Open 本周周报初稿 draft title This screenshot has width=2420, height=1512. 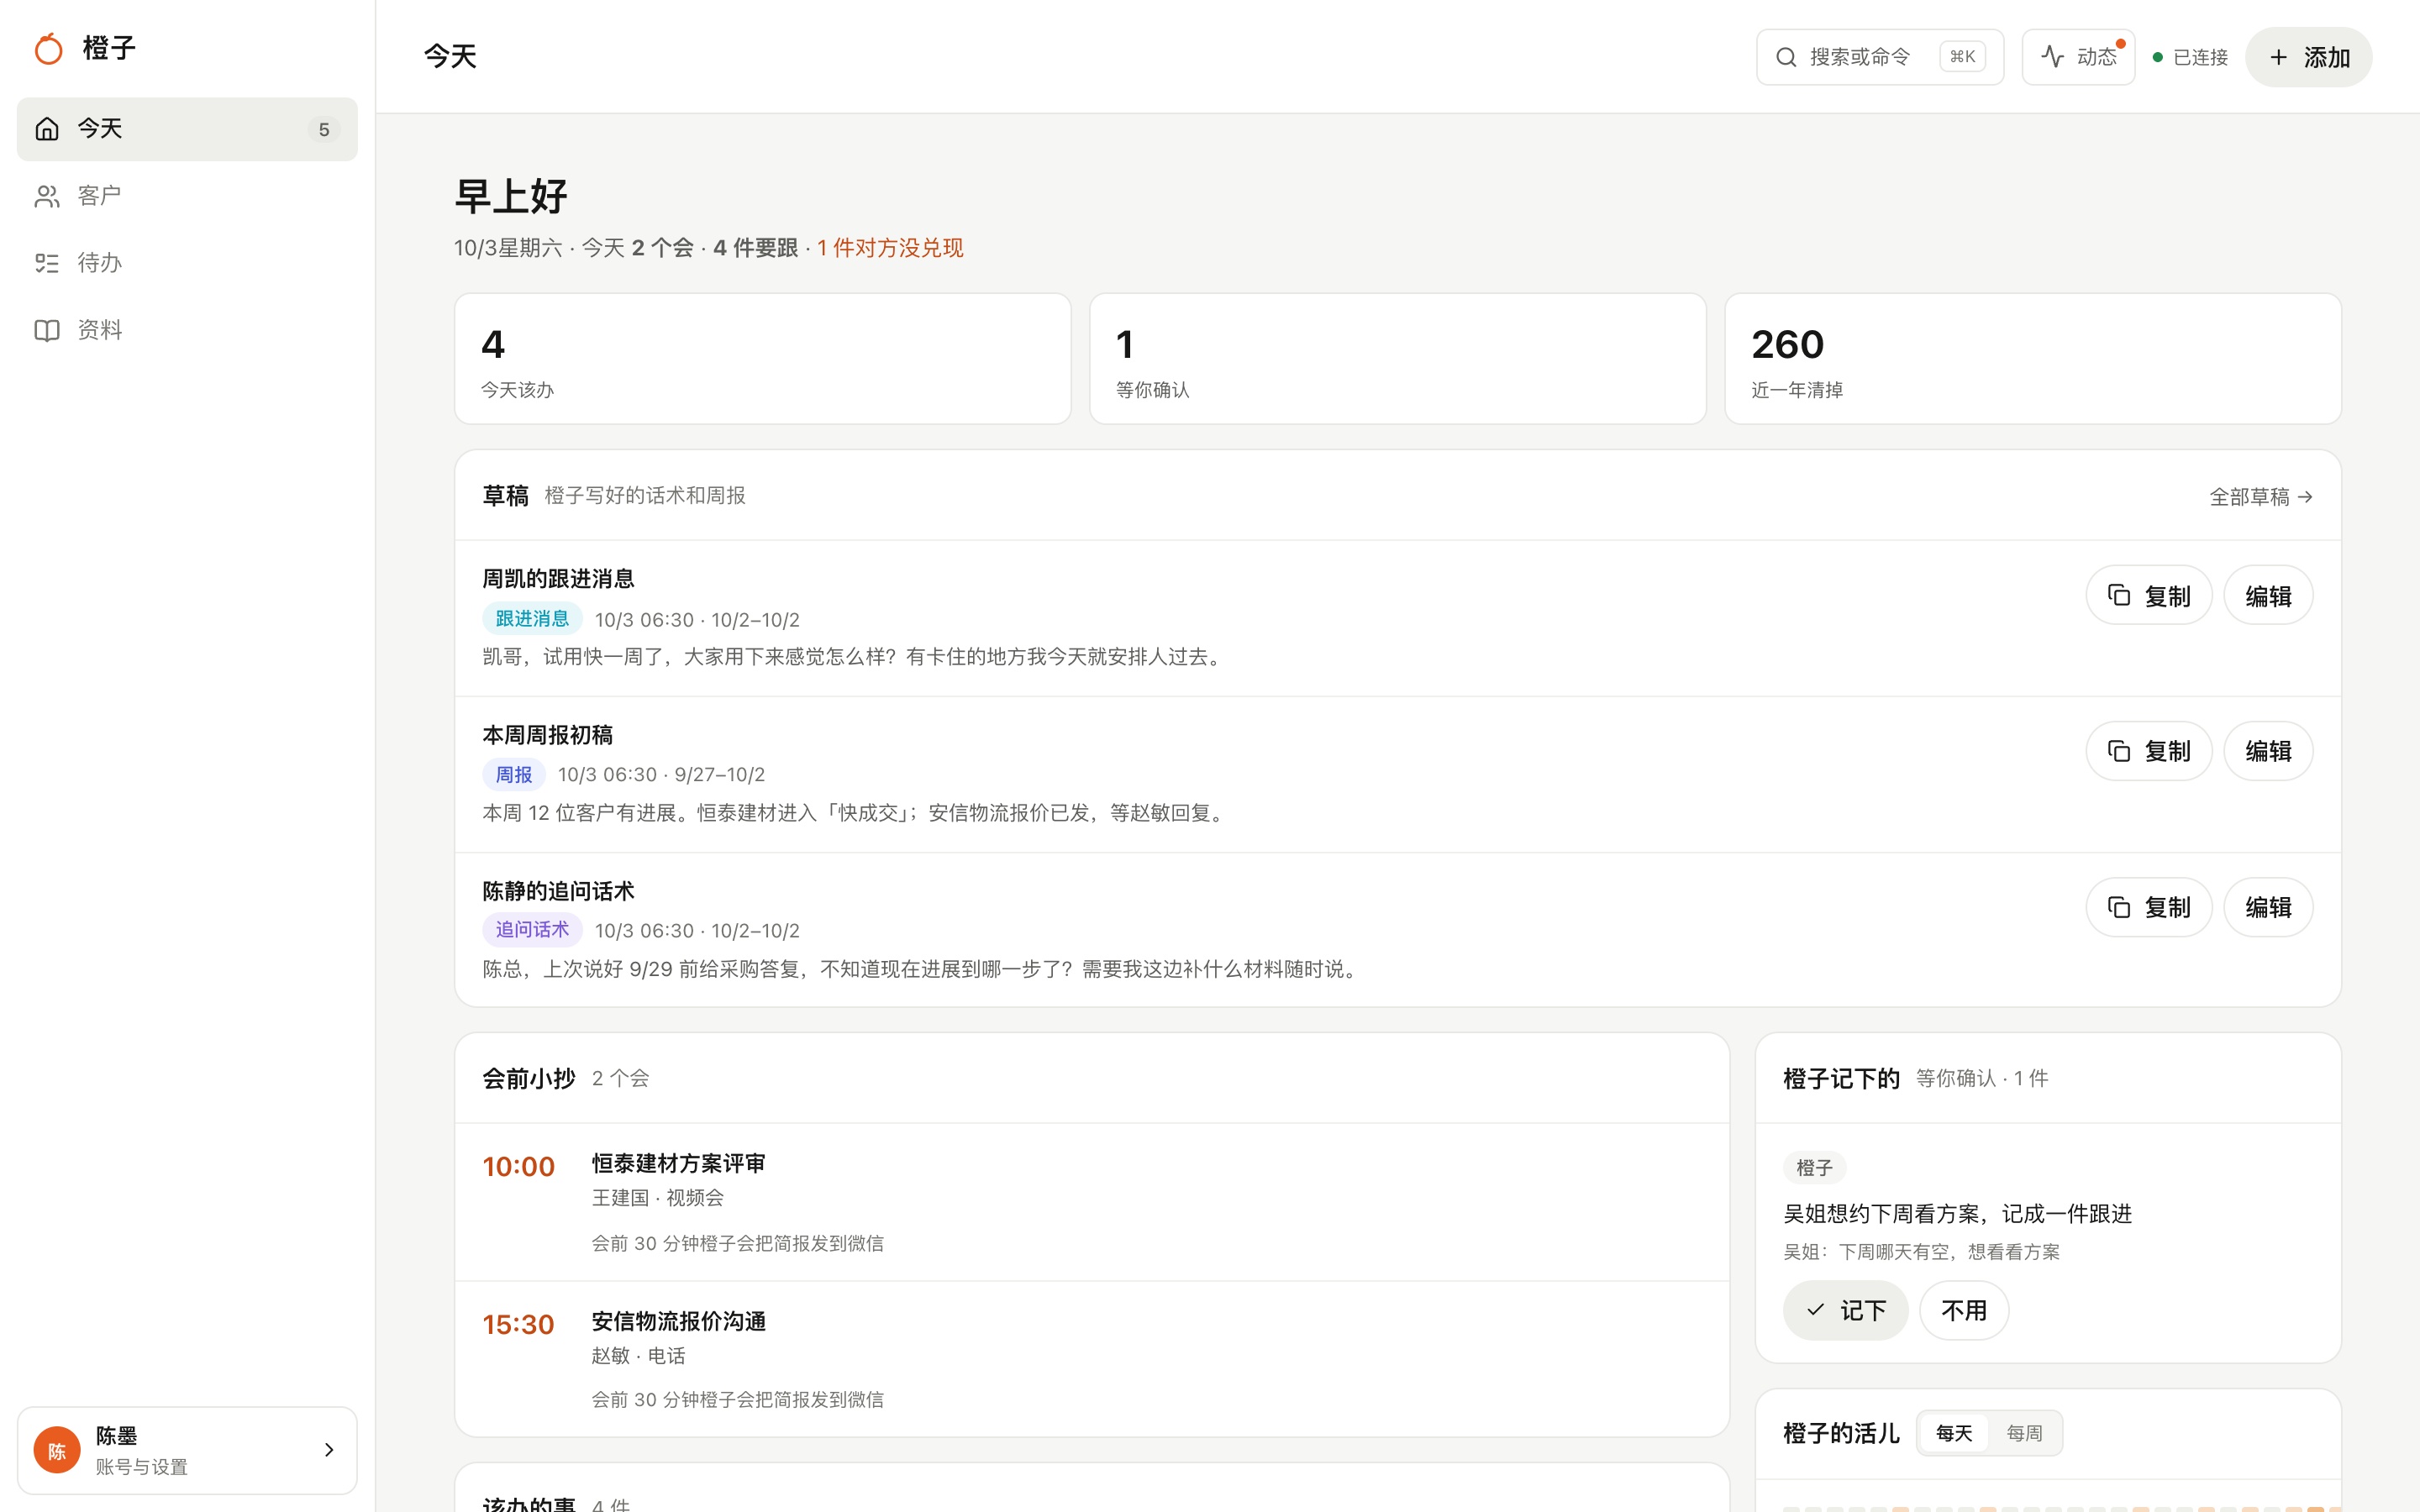[x=547, y=735]
